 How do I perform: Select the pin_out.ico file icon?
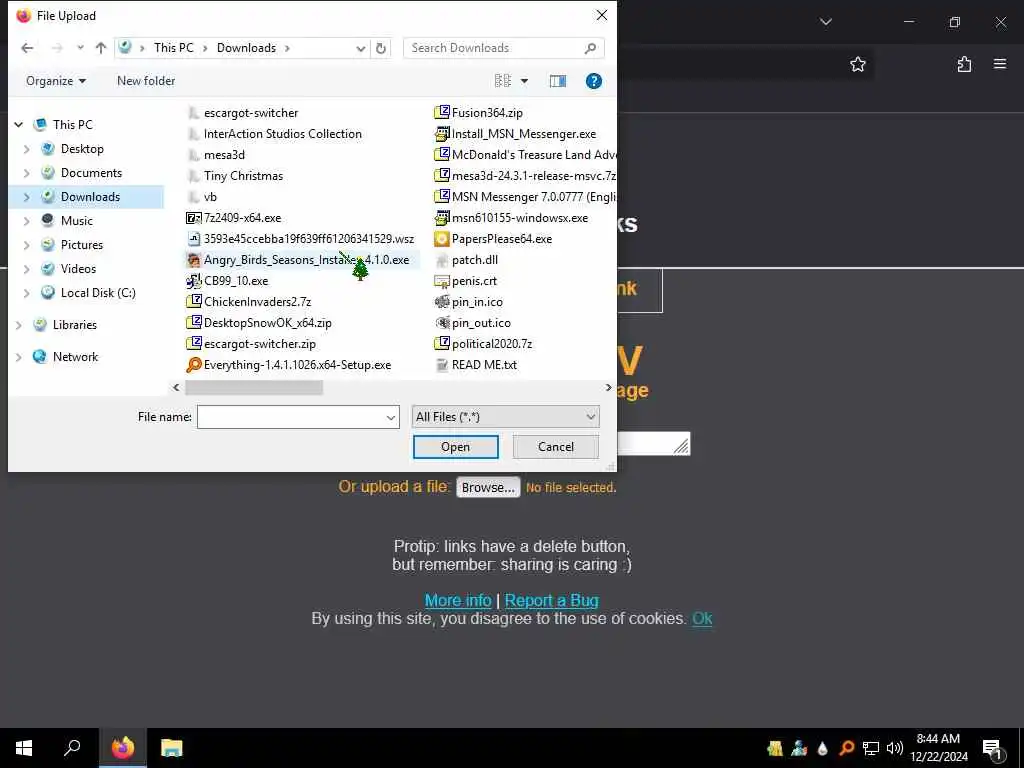442,323
